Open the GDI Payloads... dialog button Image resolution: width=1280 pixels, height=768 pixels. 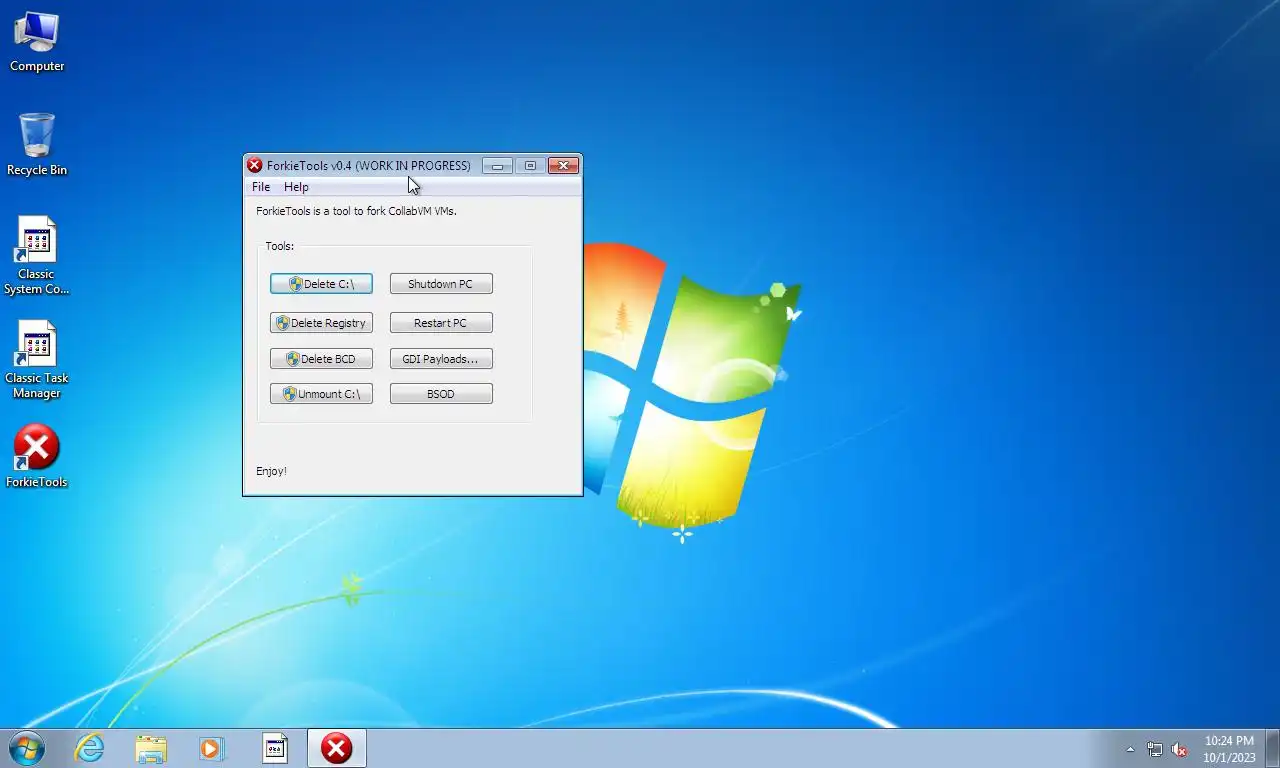tap(441, 359)
